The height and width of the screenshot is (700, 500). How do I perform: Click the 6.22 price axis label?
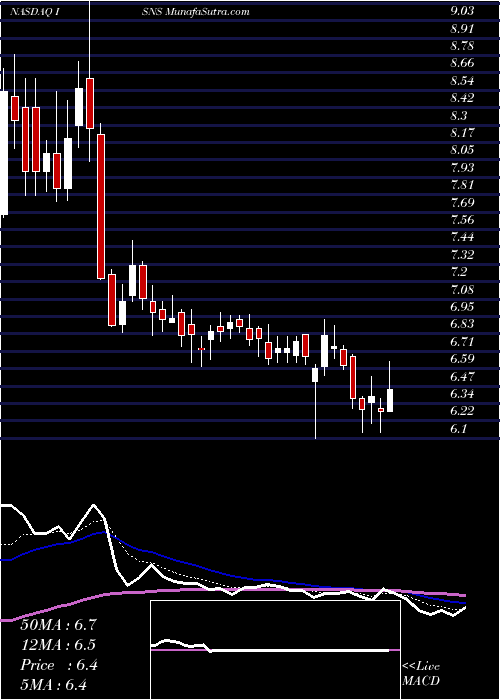(x=462, y=412)
